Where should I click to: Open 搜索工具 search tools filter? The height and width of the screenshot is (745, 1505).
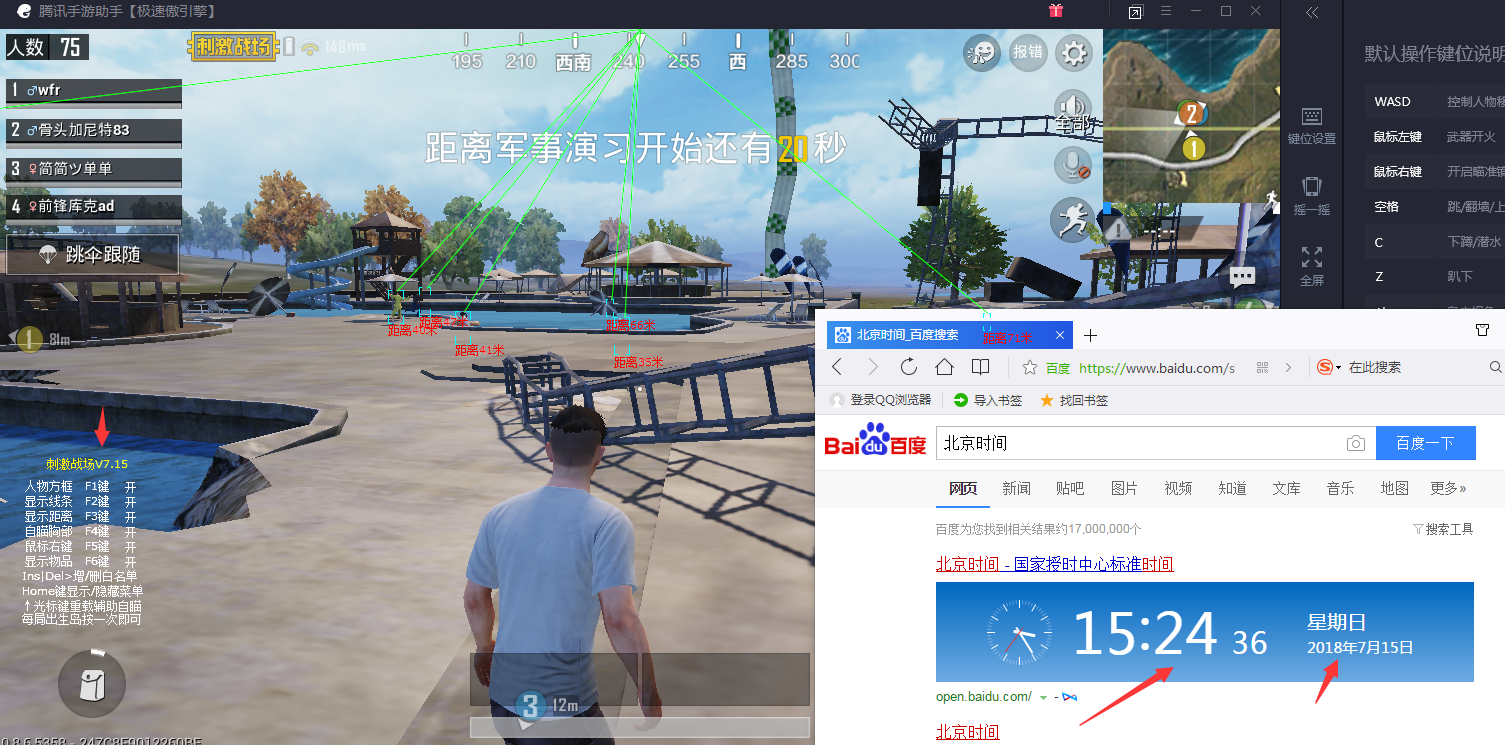[1443, 529]
